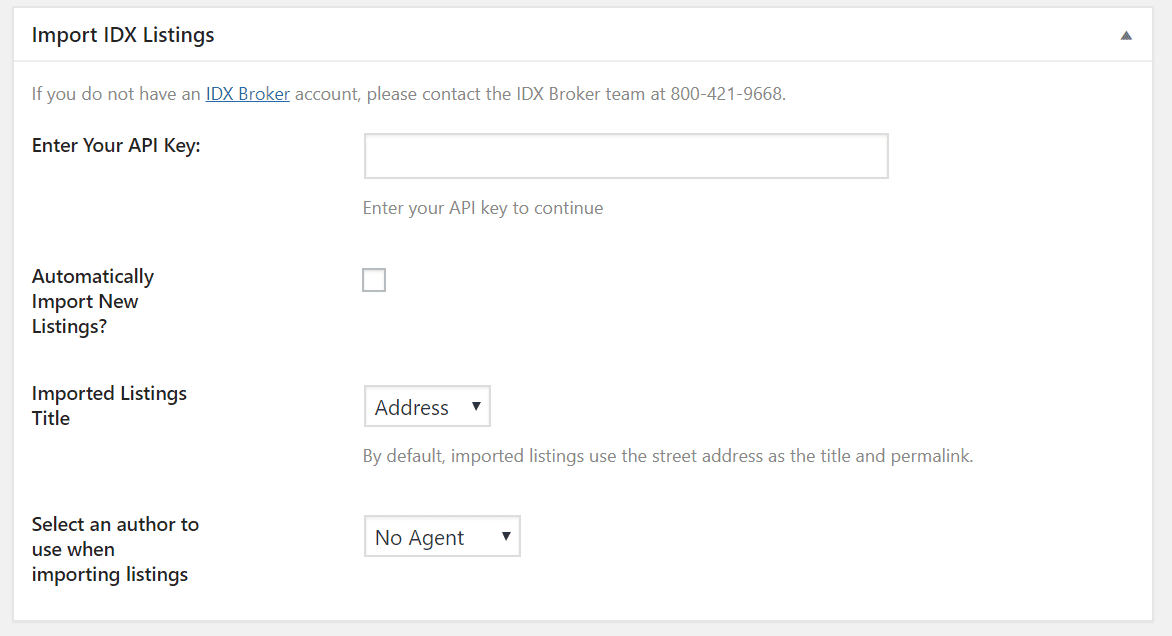The width and height of the screenshot is (1172, 636).
Task: Tick the Automatically Import New Listings checkbox
Action: tap(374, 280)
